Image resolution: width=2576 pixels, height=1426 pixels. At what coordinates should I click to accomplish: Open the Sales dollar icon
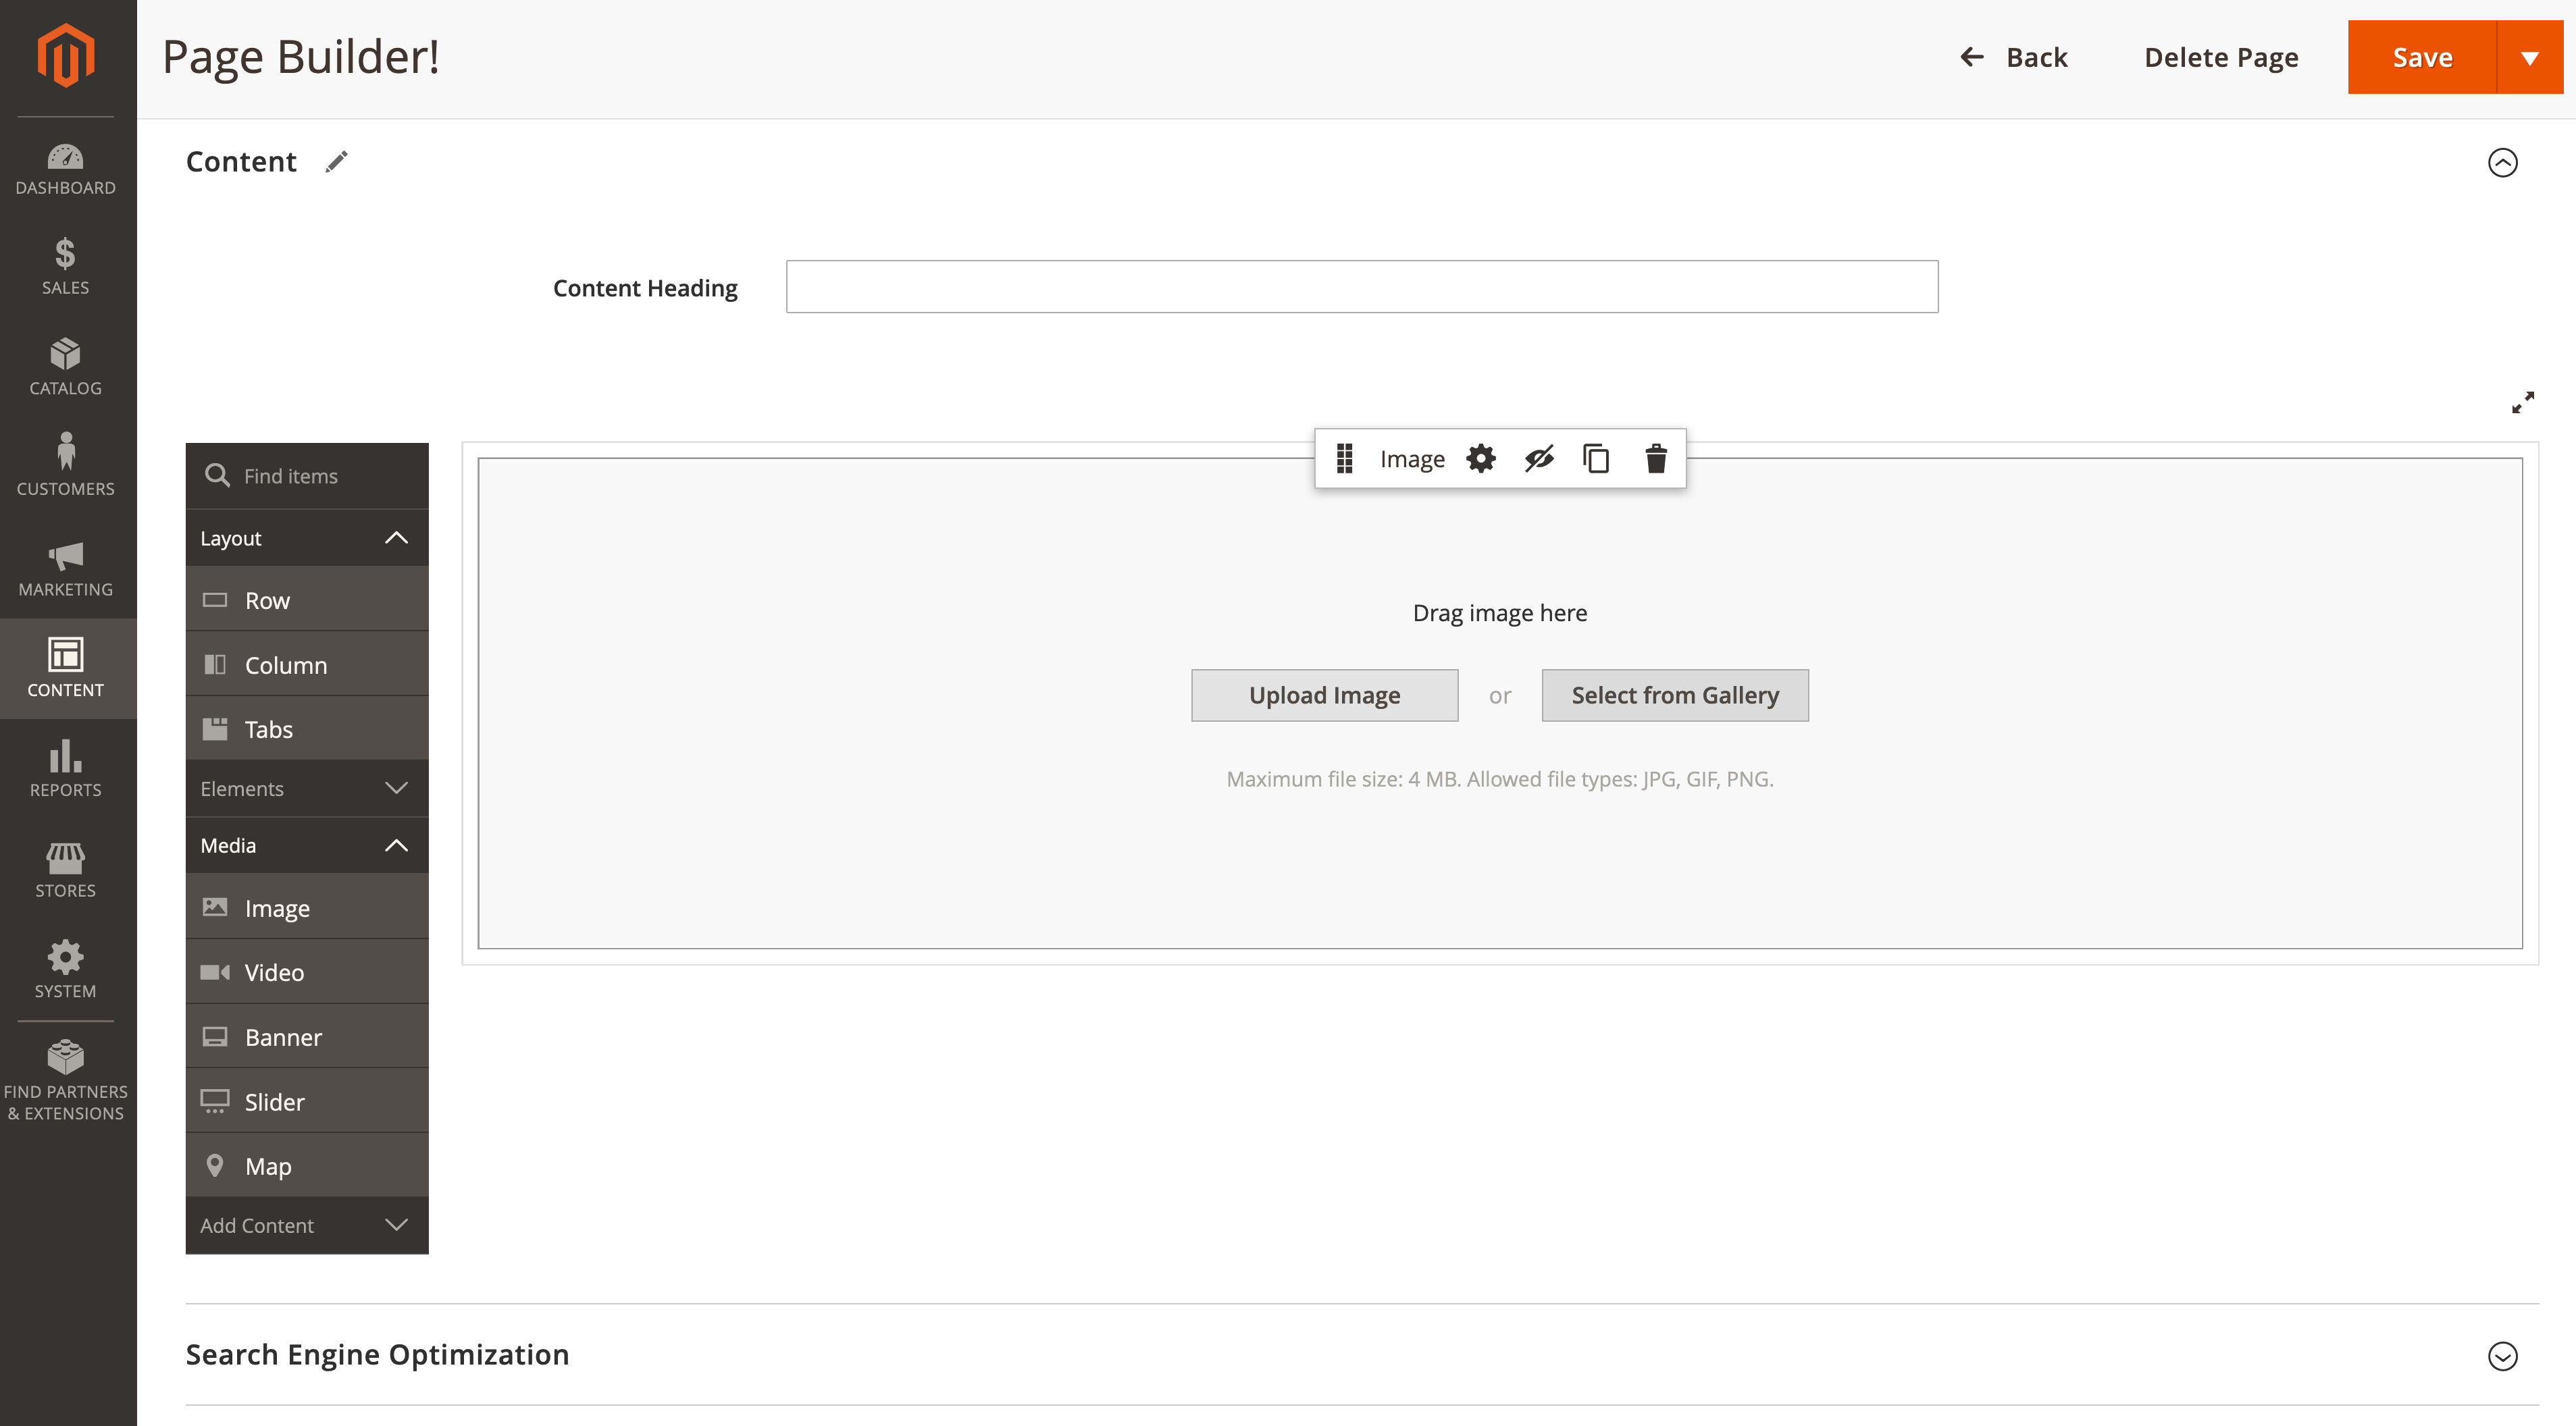pyautogui.click(x=66, y=254)
